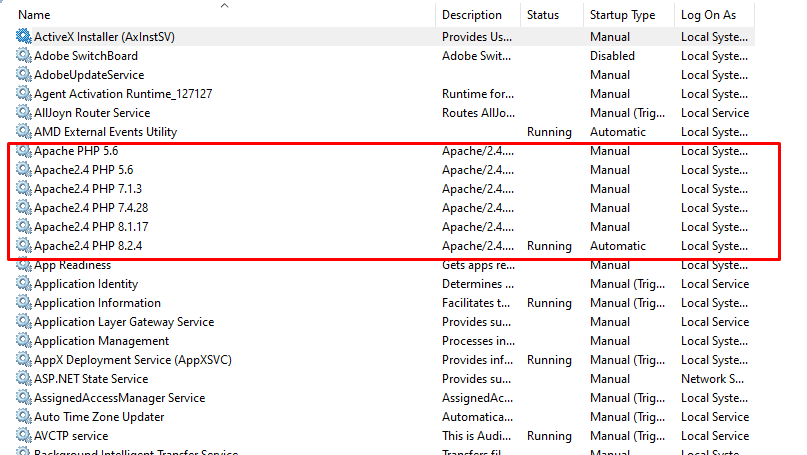Select Application Layer Gateway Service row
Image resolution: width=807 pixels, height=455 pixels.
coord(124,322)
